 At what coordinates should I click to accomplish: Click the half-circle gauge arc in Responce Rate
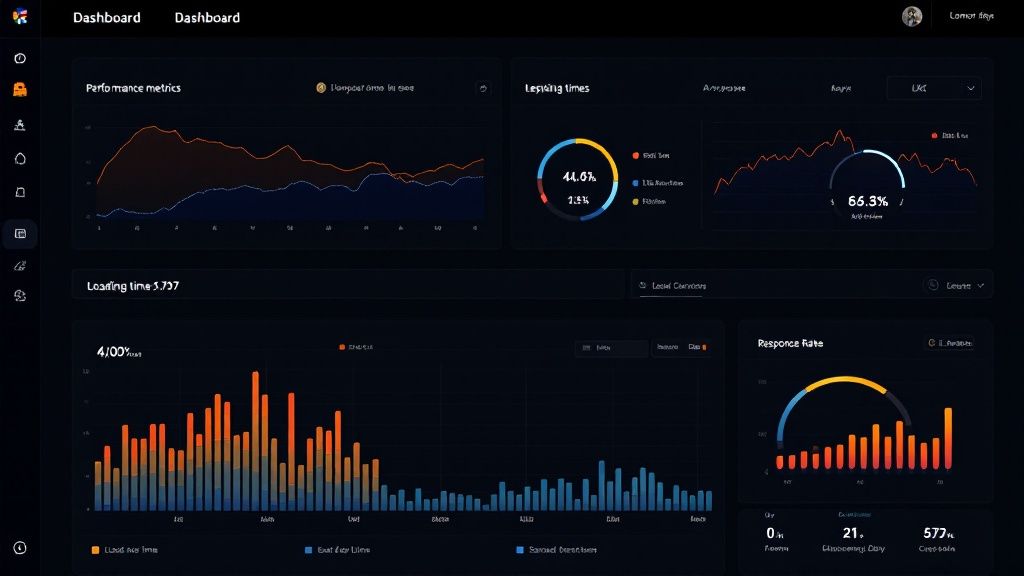(843, 381)
